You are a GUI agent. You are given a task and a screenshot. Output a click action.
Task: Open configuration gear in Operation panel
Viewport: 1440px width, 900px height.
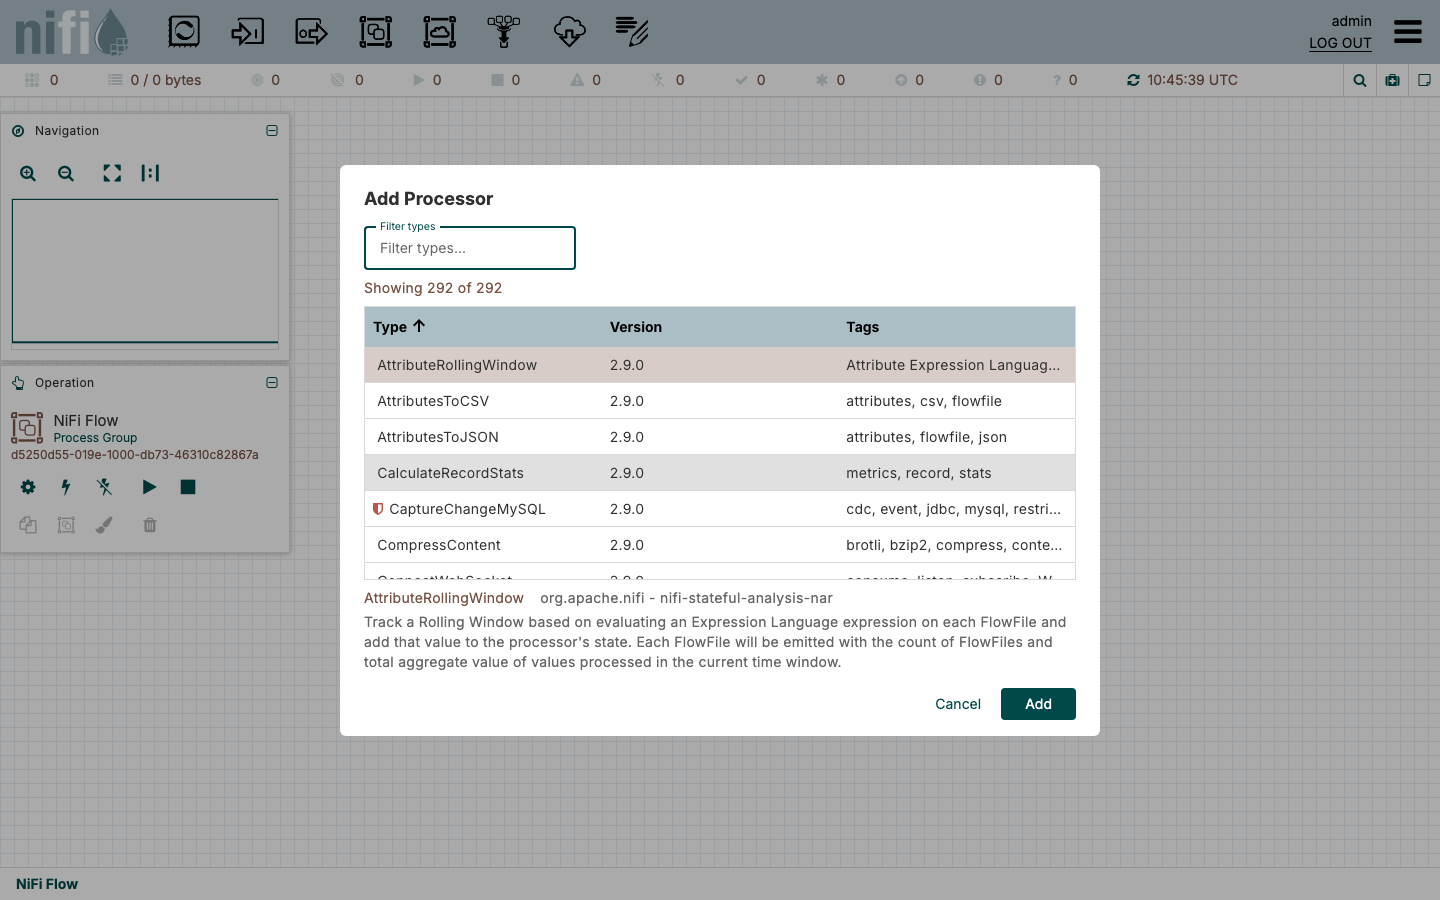[x=28, y=487]
